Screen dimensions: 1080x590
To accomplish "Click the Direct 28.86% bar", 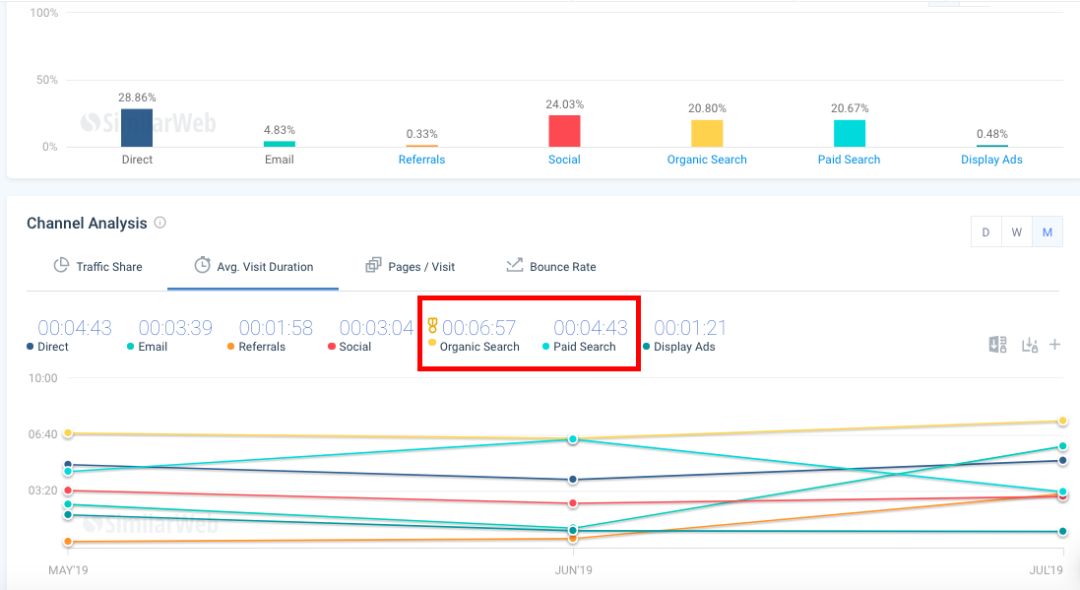I will [x=137, y=127].
